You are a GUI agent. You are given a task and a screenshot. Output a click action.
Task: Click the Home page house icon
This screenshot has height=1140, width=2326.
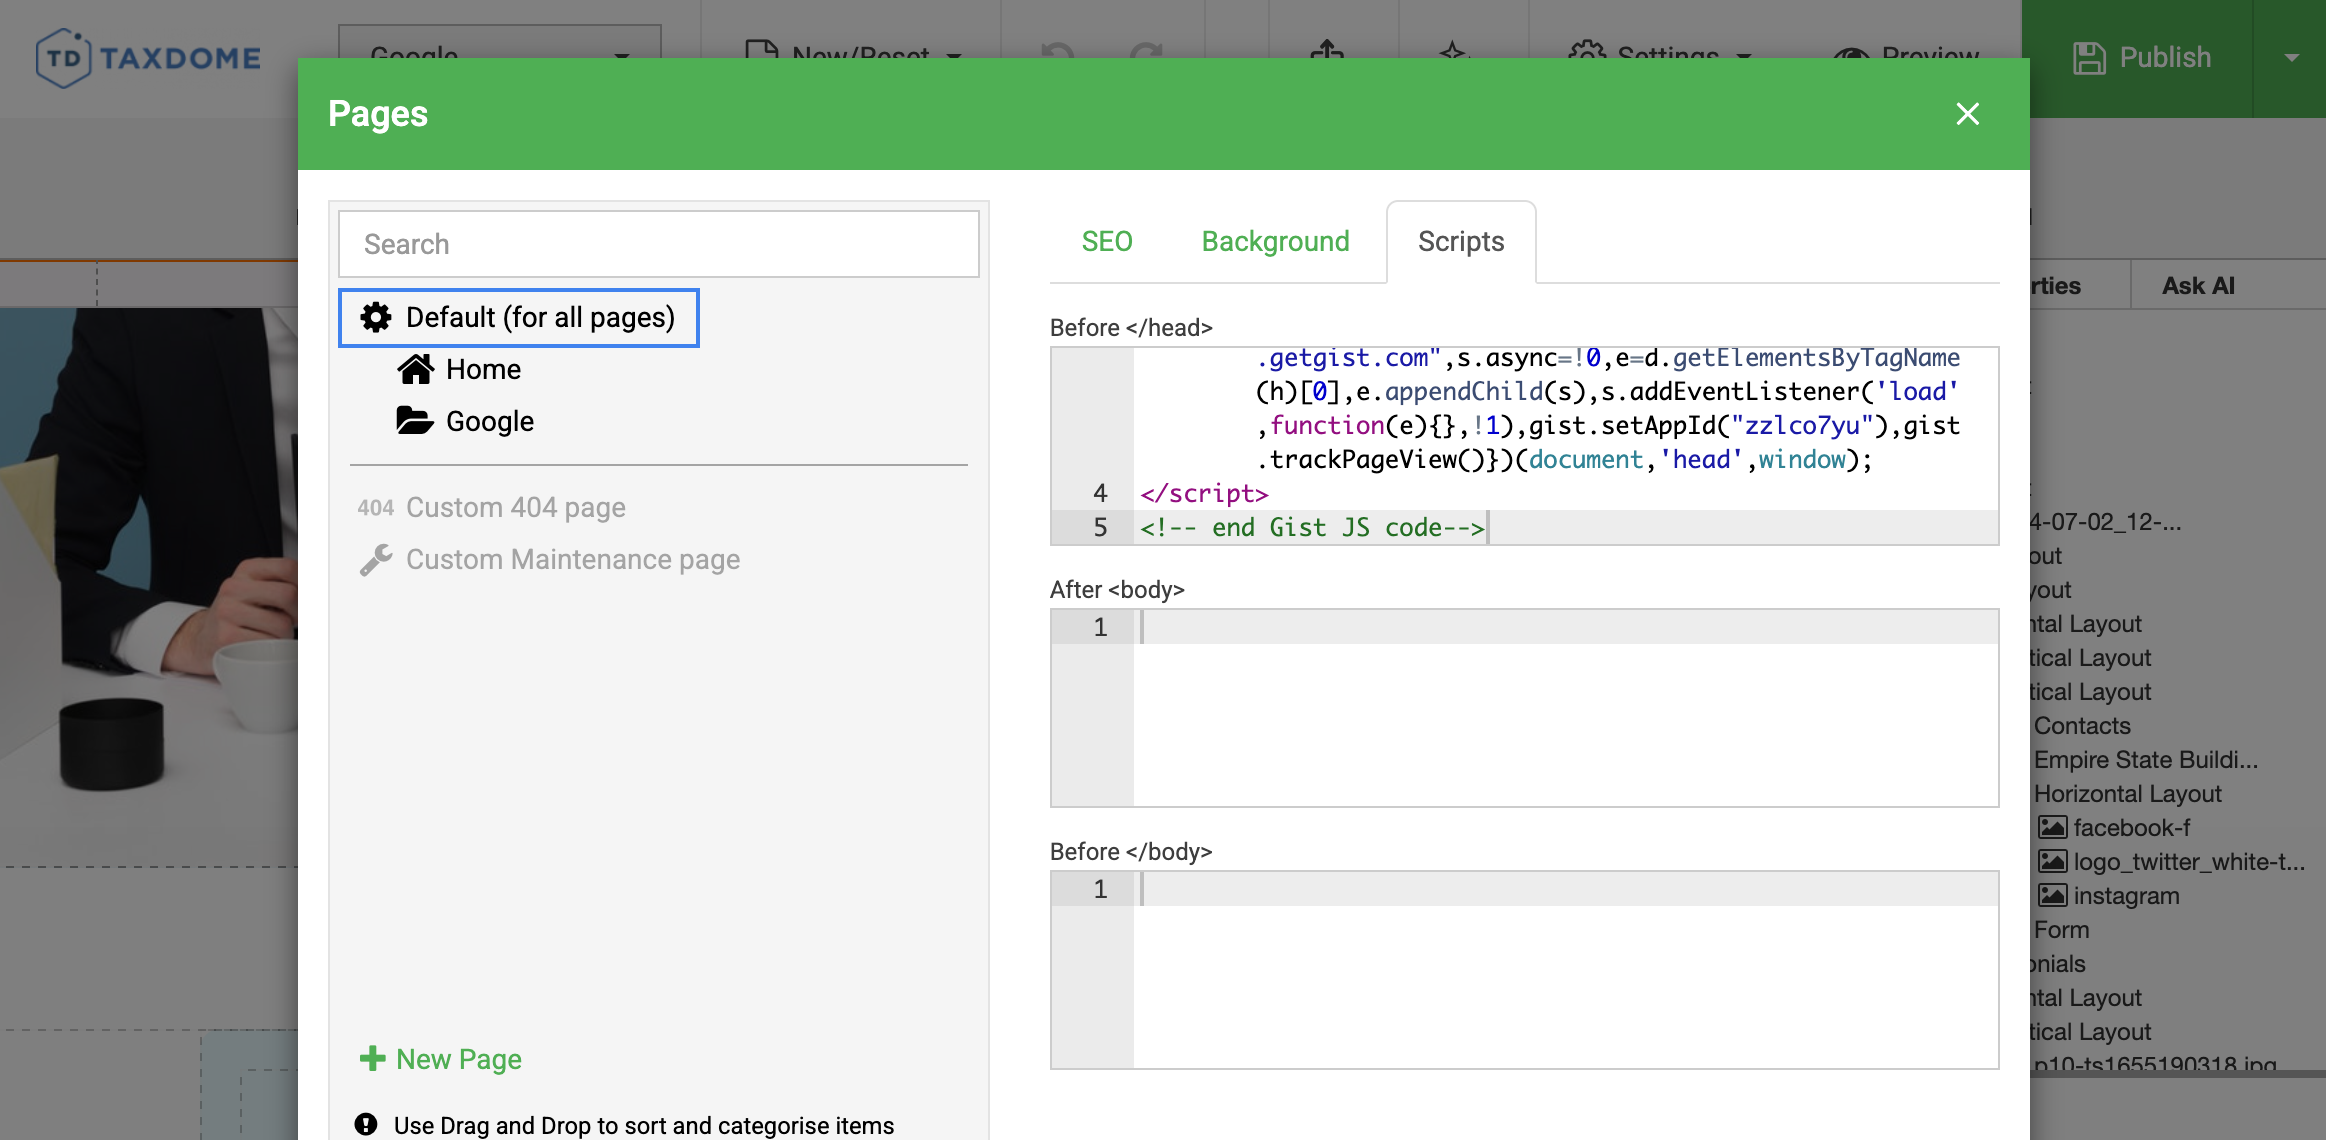415,370
